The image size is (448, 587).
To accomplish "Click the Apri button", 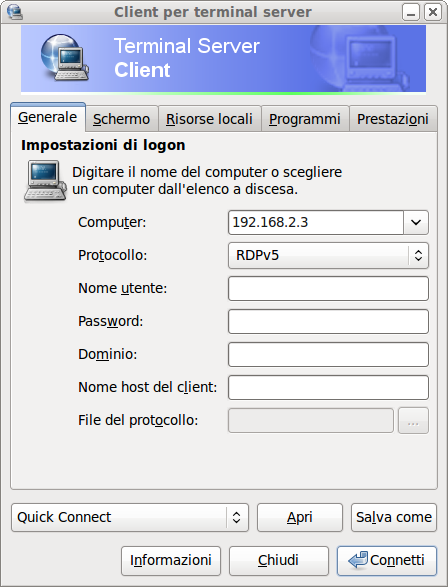I will click(x=300, y=517).
